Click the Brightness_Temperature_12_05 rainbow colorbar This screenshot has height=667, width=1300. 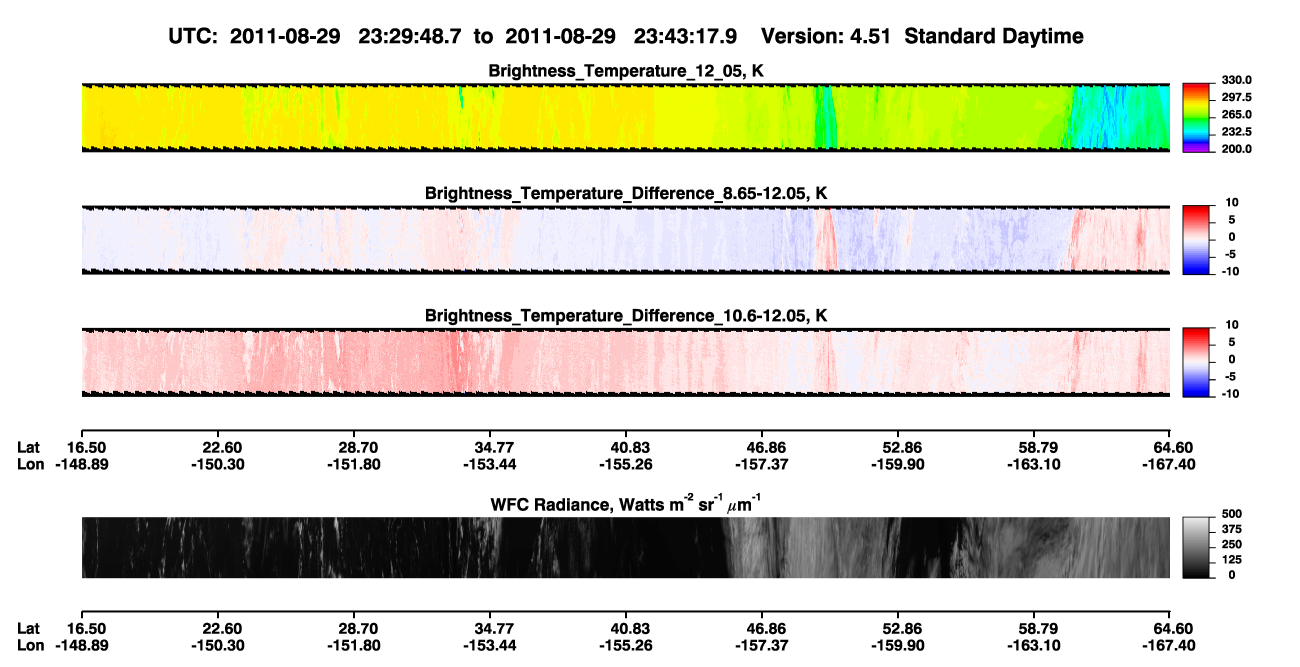click(1197, 117)
